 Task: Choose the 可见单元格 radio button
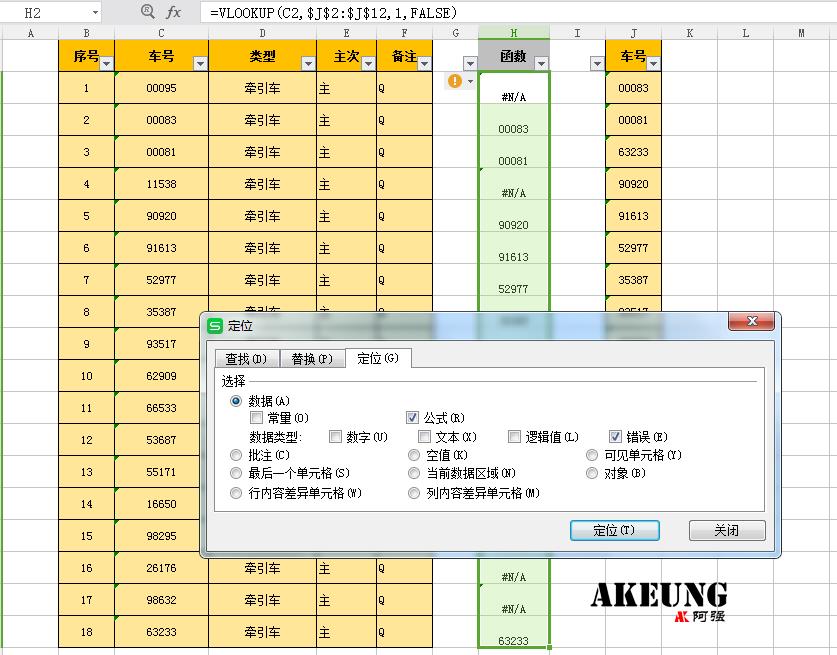pos(593,455)
